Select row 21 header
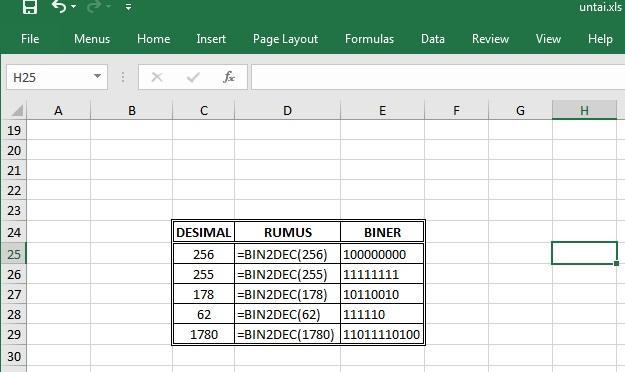 tap(14, 170)
